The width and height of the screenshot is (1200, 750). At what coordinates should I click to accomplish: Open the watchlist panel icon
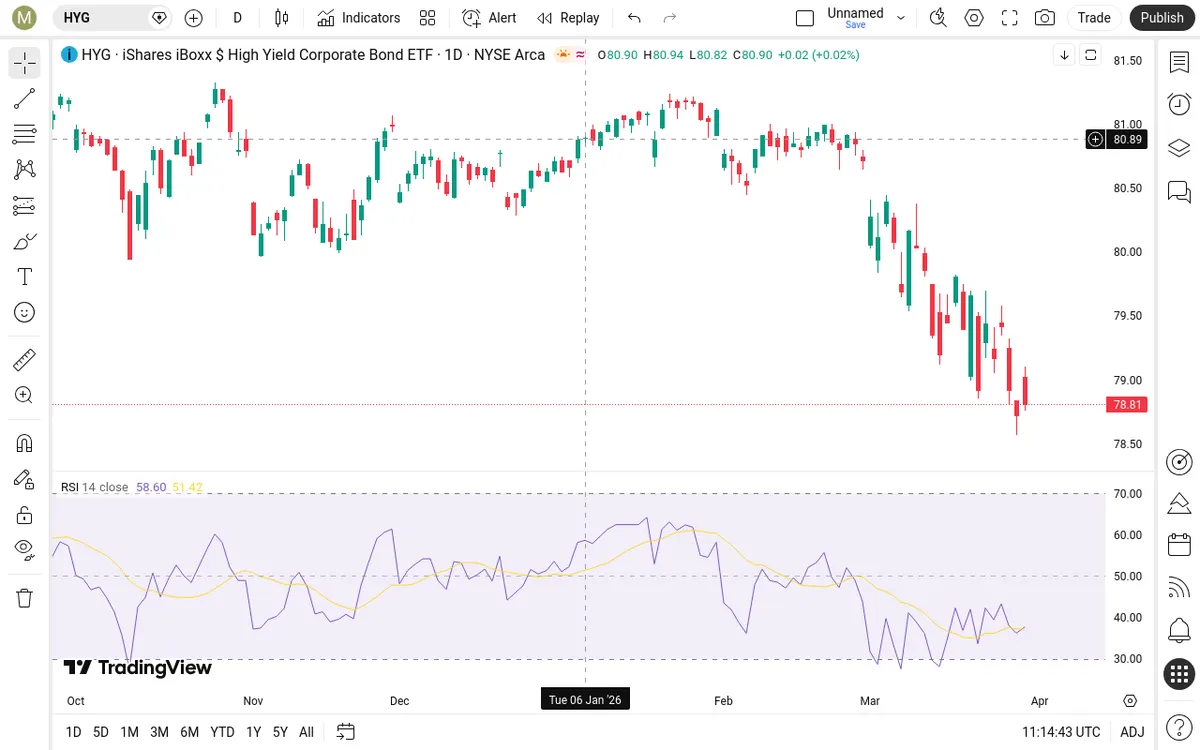pyautogui.click(x=1179, y=63)
